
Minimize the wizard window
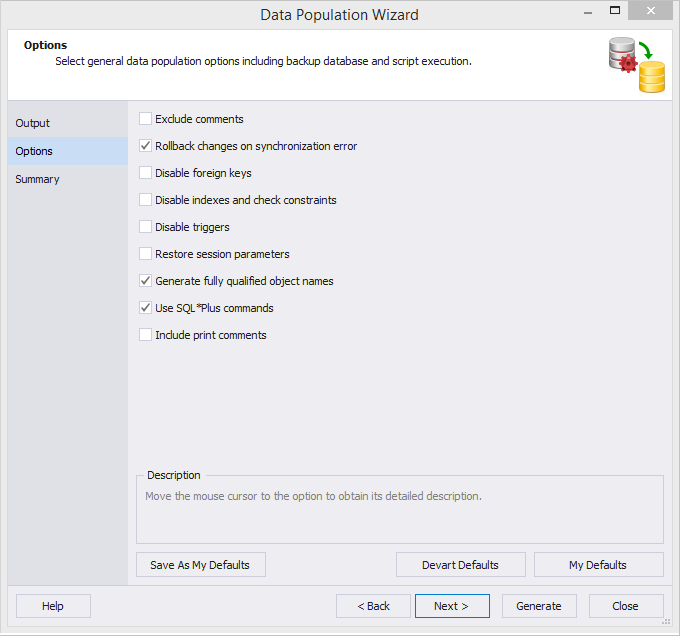pyautogui.click(x=588, y=11)
